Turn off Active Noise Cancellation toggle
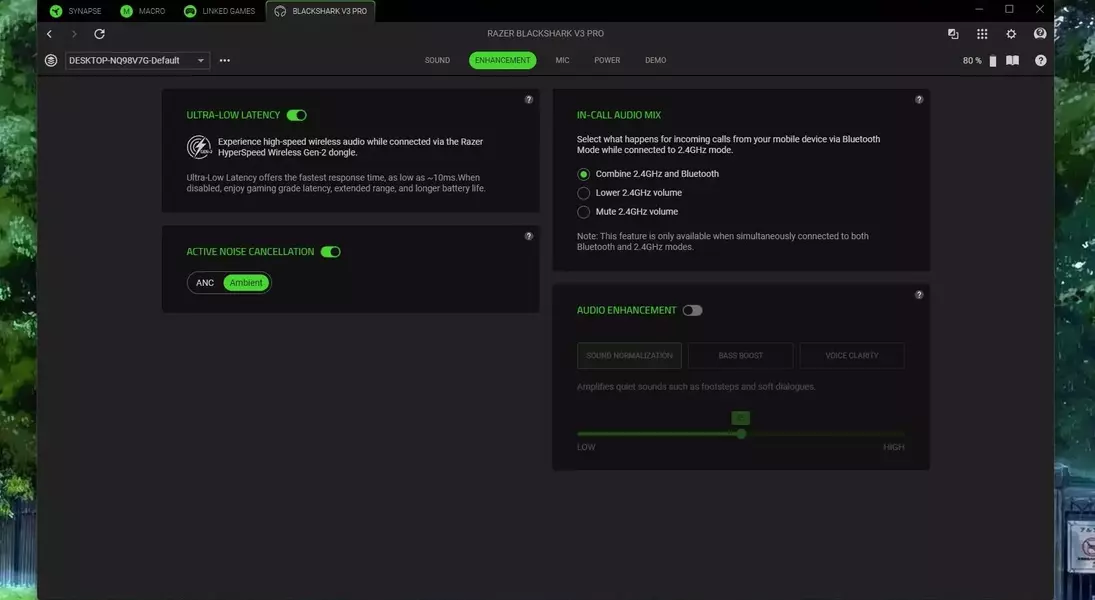This screenshot has width=1095, height=600. click(330, 252)
